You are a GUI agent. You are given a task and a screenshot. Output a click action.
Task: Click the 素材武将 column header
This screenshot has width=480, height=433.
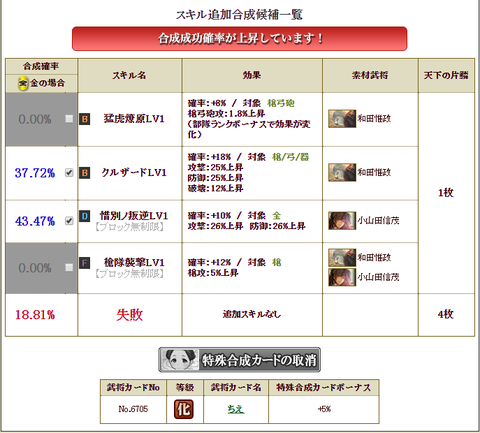(370, 75)
